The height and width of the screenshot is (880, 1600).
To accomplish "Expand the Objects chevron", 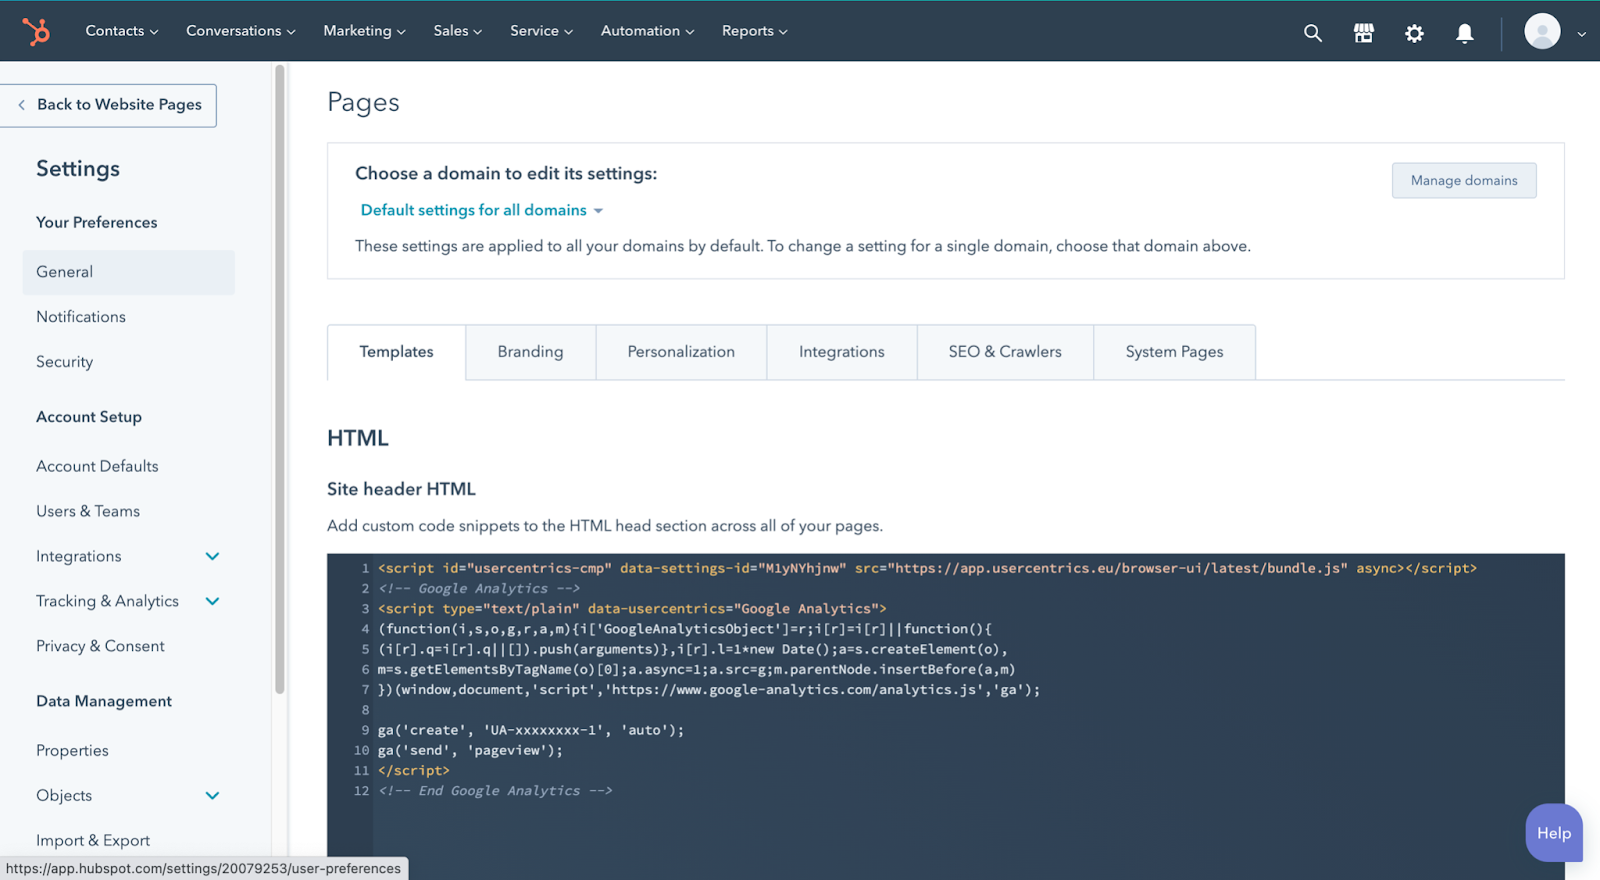I will (212, 796).
